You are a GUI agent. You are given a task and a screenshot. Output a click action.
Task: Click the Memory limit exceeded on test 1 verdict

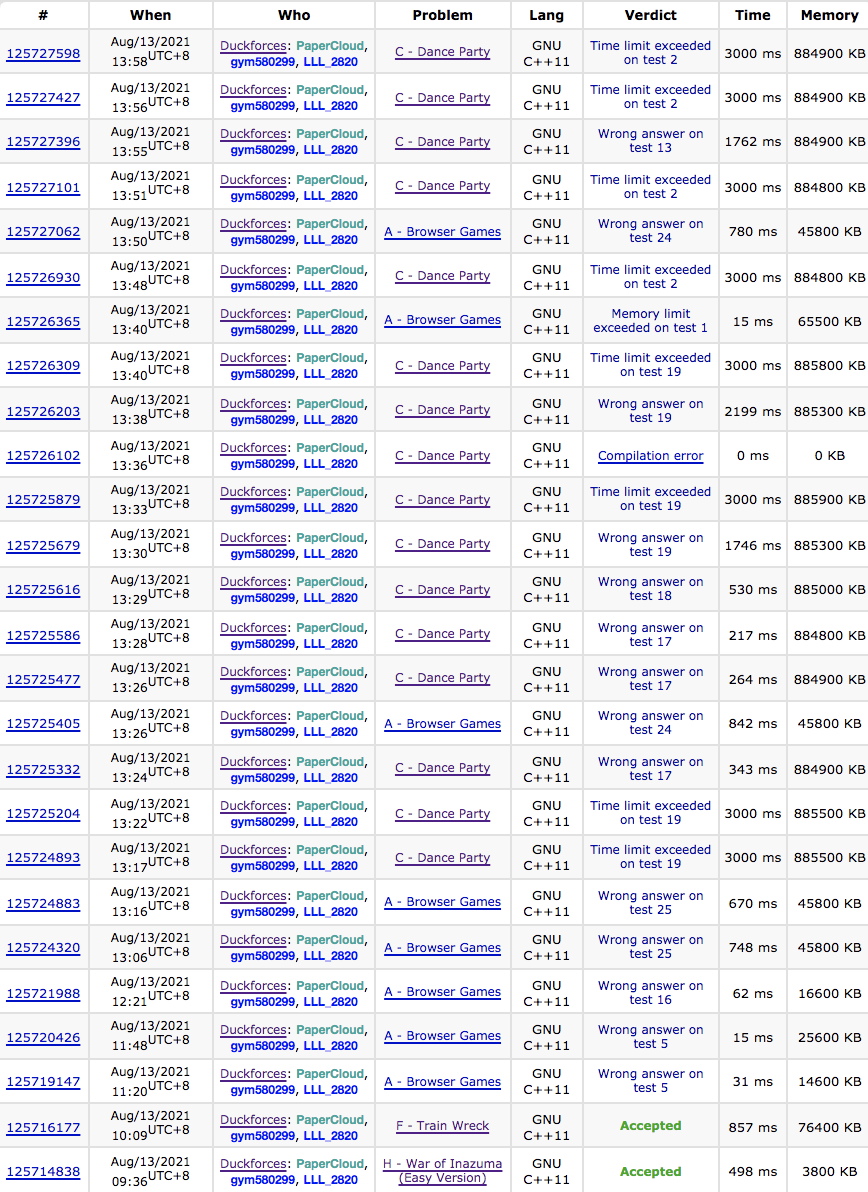point(650,321)
